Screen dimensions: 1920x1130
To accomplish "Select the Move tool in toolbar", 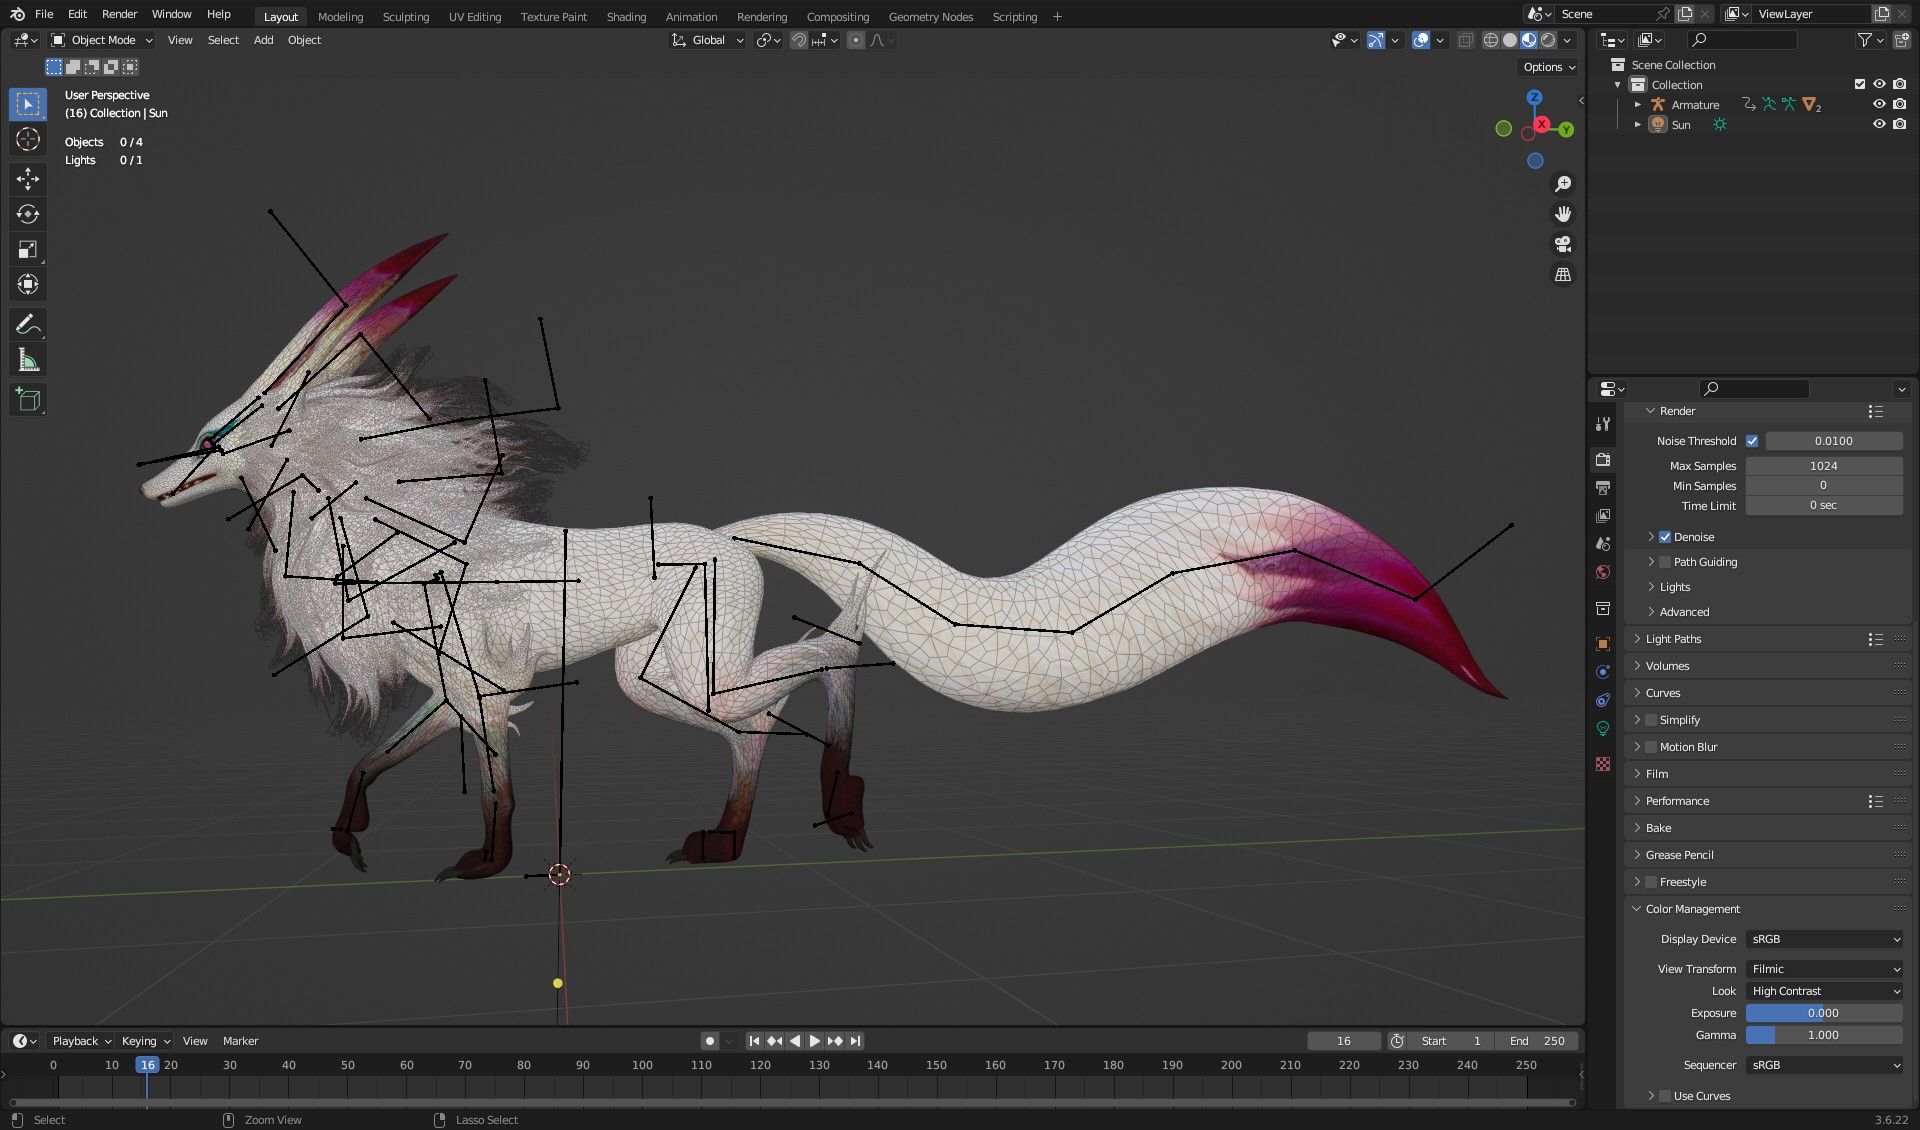I will tap(28, 179).
